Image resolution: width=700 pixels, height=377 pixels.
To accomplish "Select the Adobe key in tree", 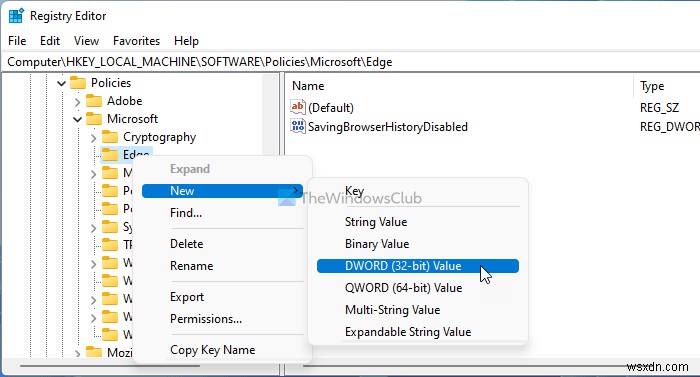I will (124, 101).
